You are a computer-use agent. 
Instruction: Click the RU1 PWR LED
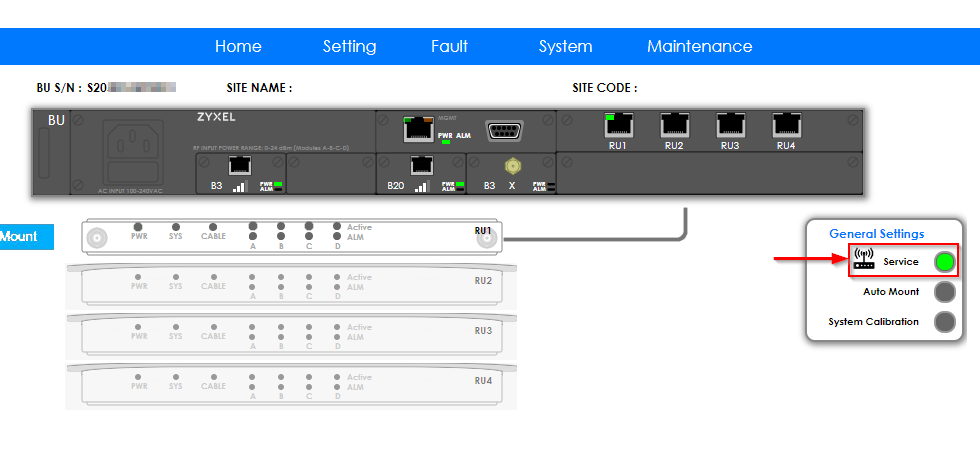click(138, 227)
